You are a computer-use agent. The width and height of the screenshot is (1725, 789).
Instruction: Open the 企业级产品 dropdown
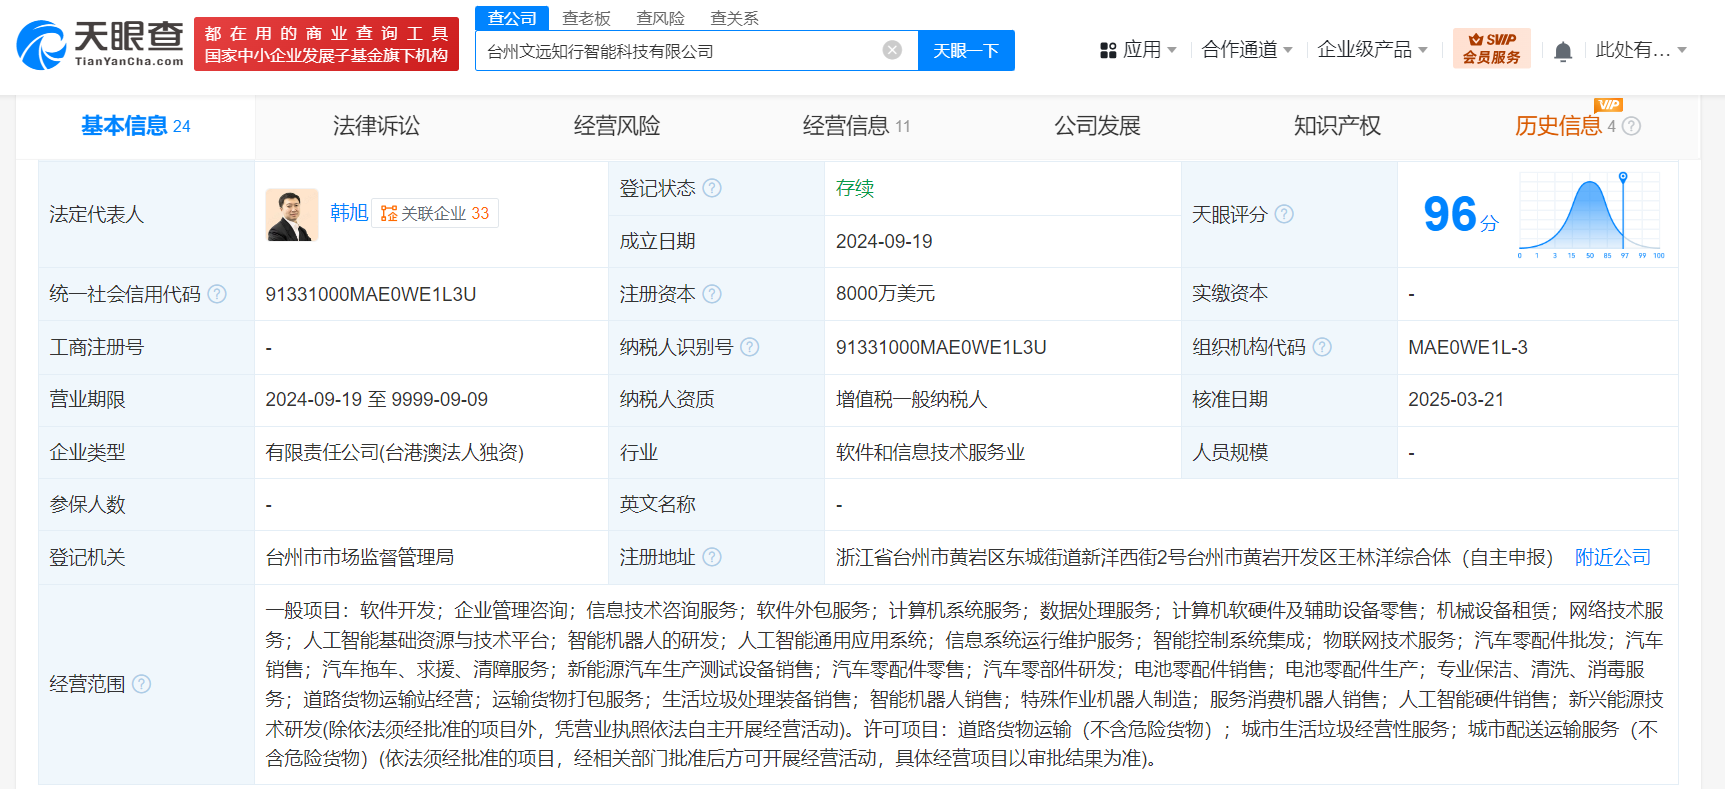pyautogui.click(x=1372, y=50)
